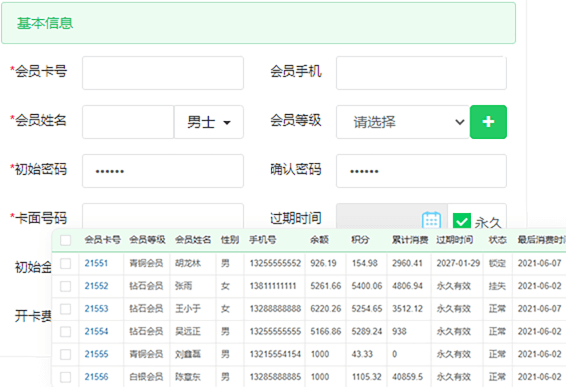Click the green plus add-level button

(488, 122)
